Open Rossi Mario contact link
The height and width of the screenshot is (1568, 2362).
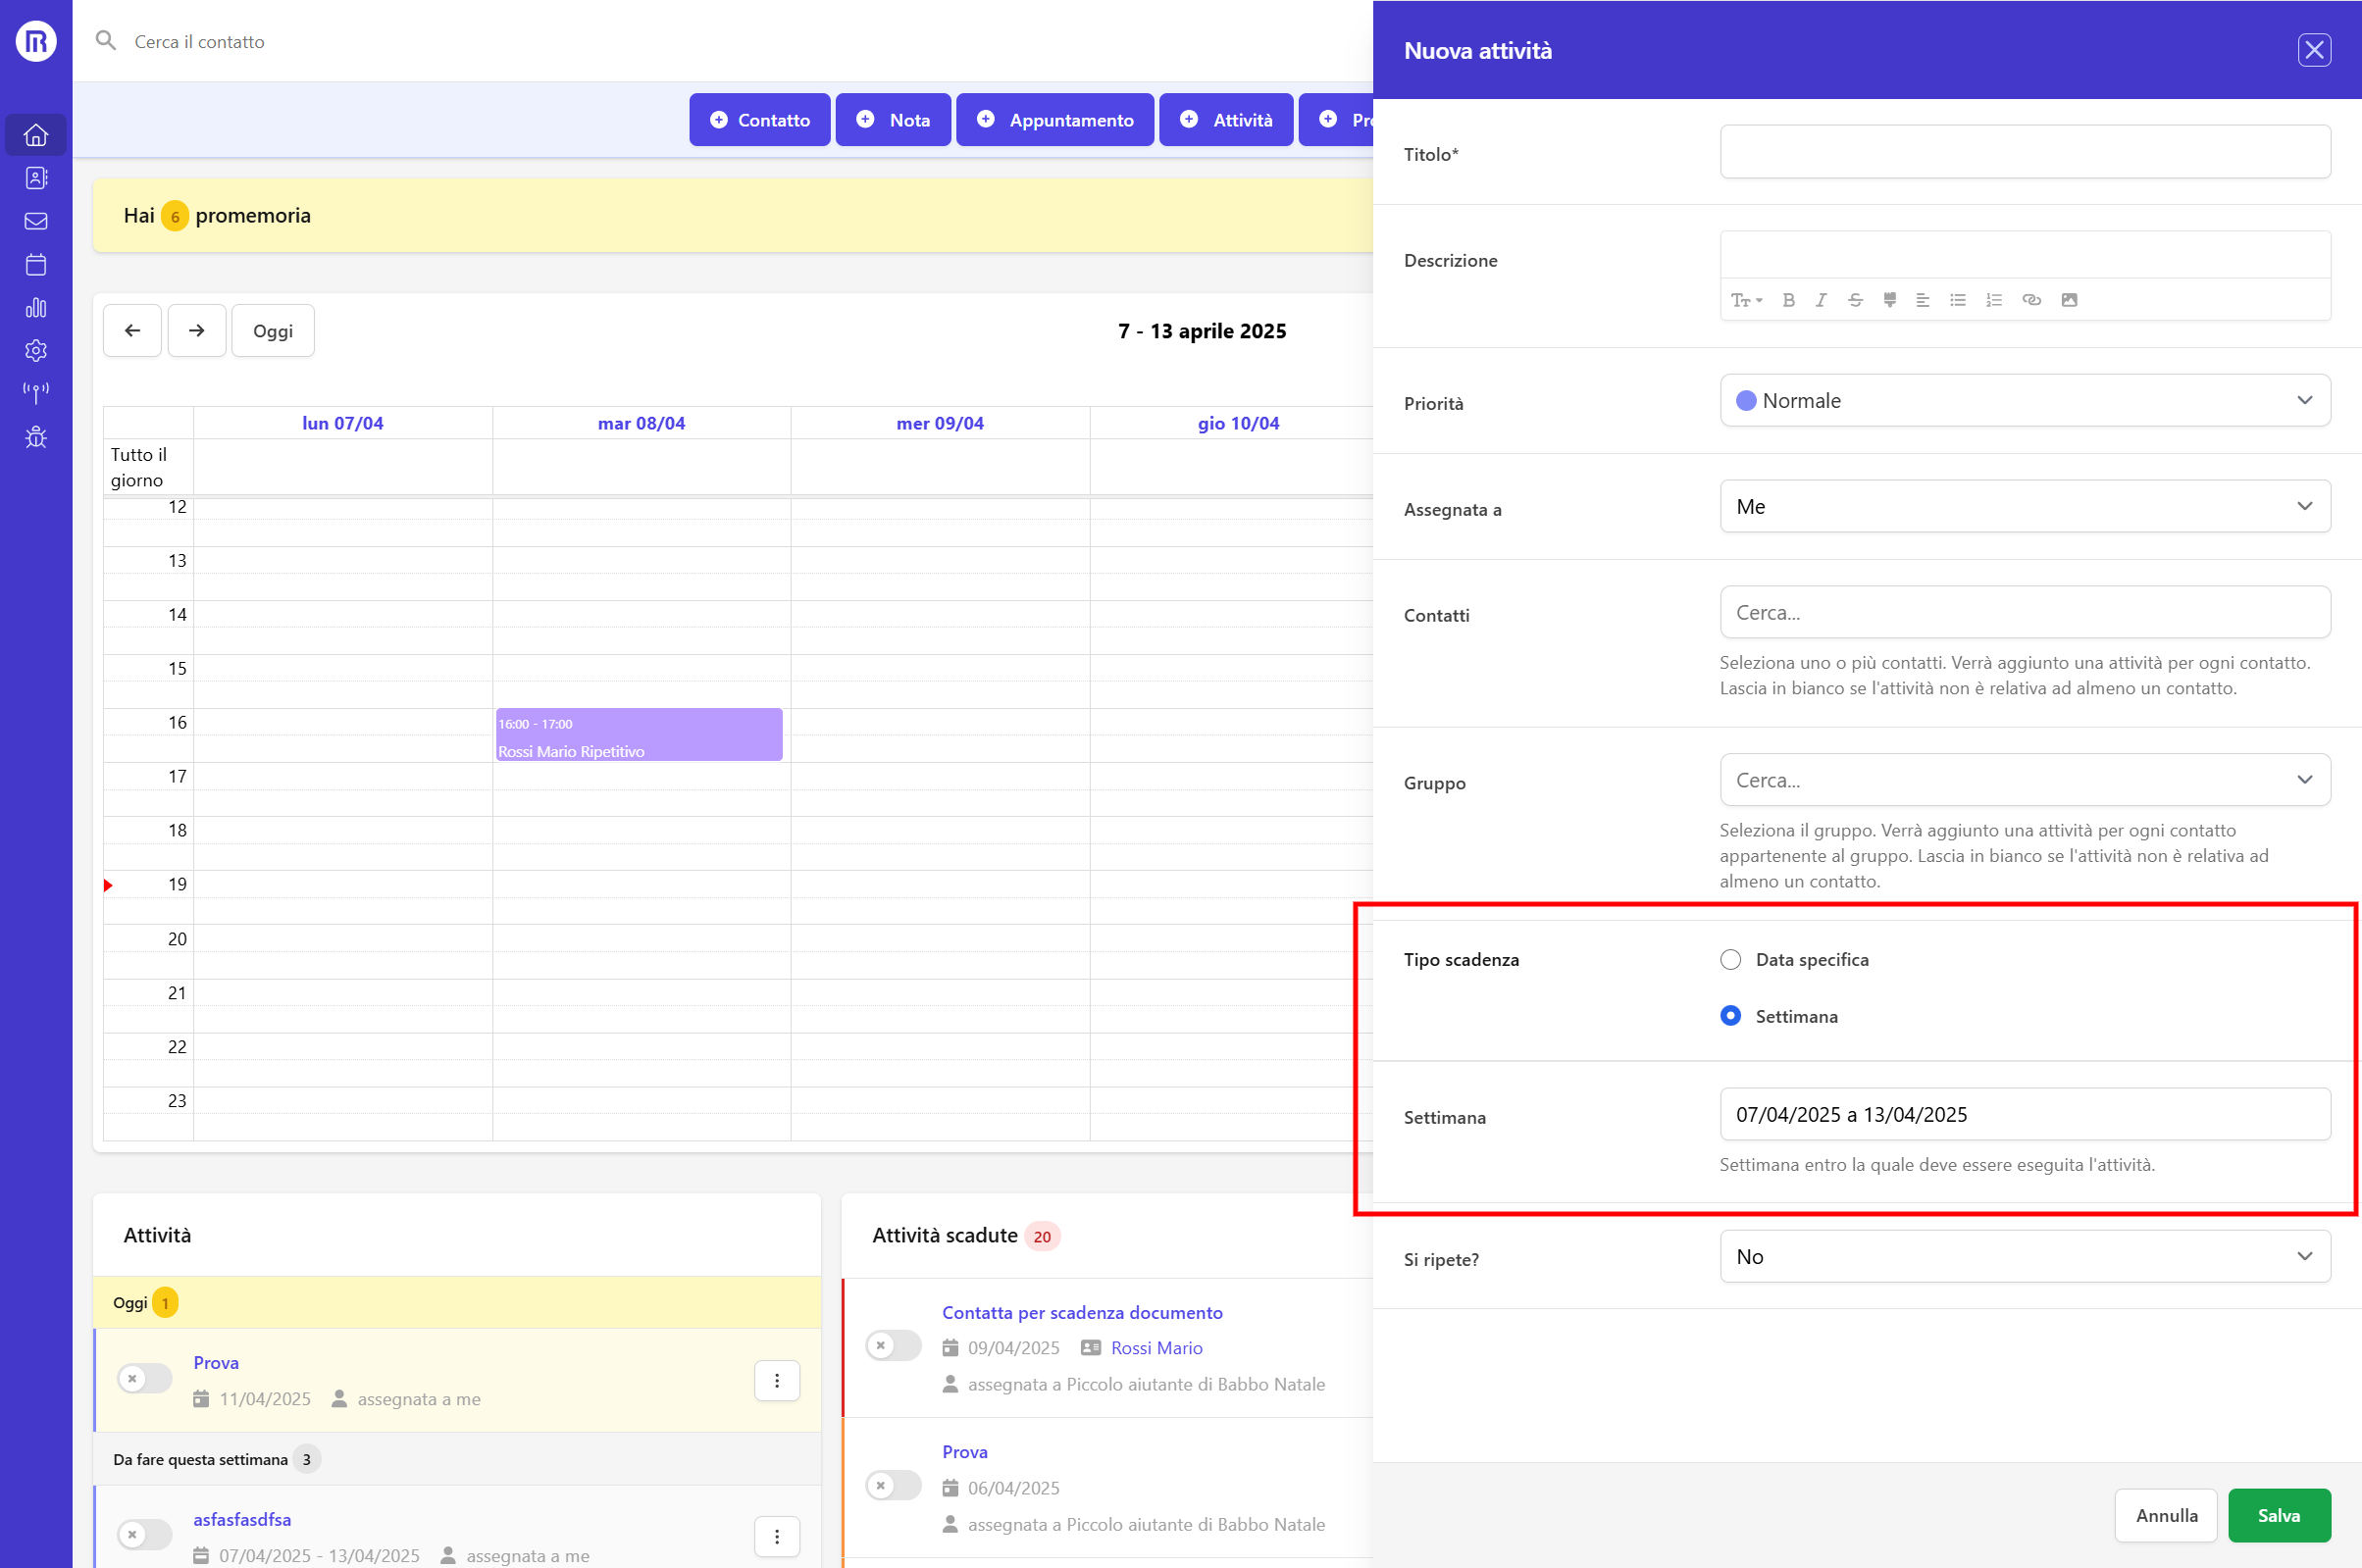coord(1156,1348)
